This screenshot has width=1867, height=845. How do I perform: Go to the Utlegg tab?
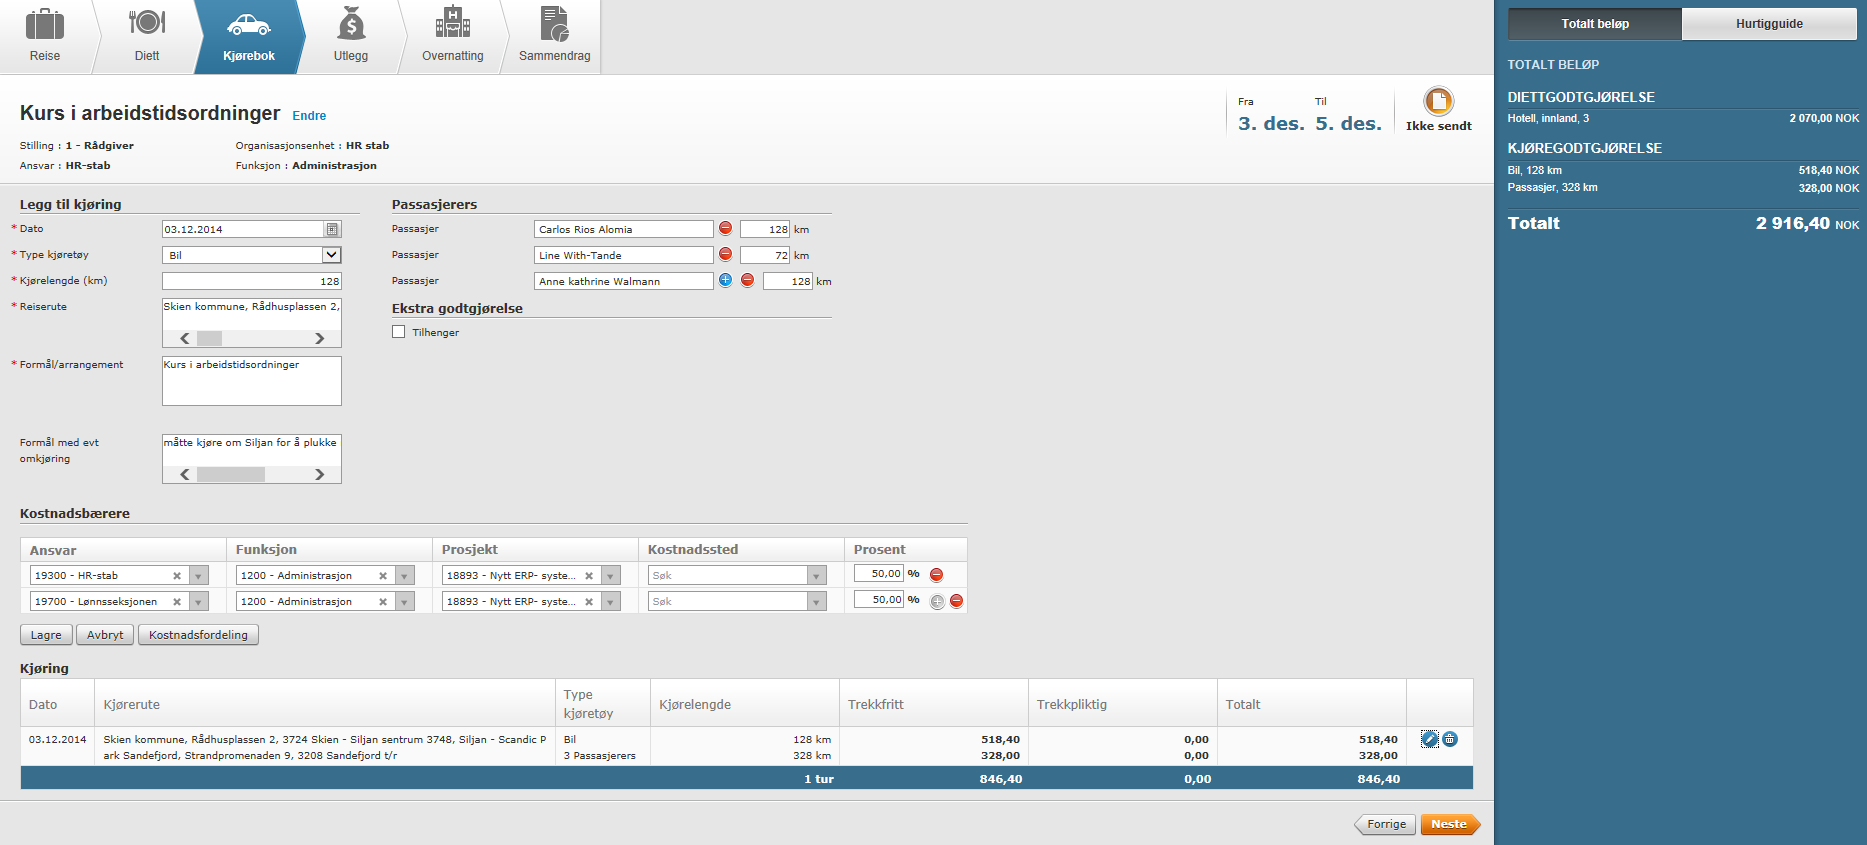351,37
